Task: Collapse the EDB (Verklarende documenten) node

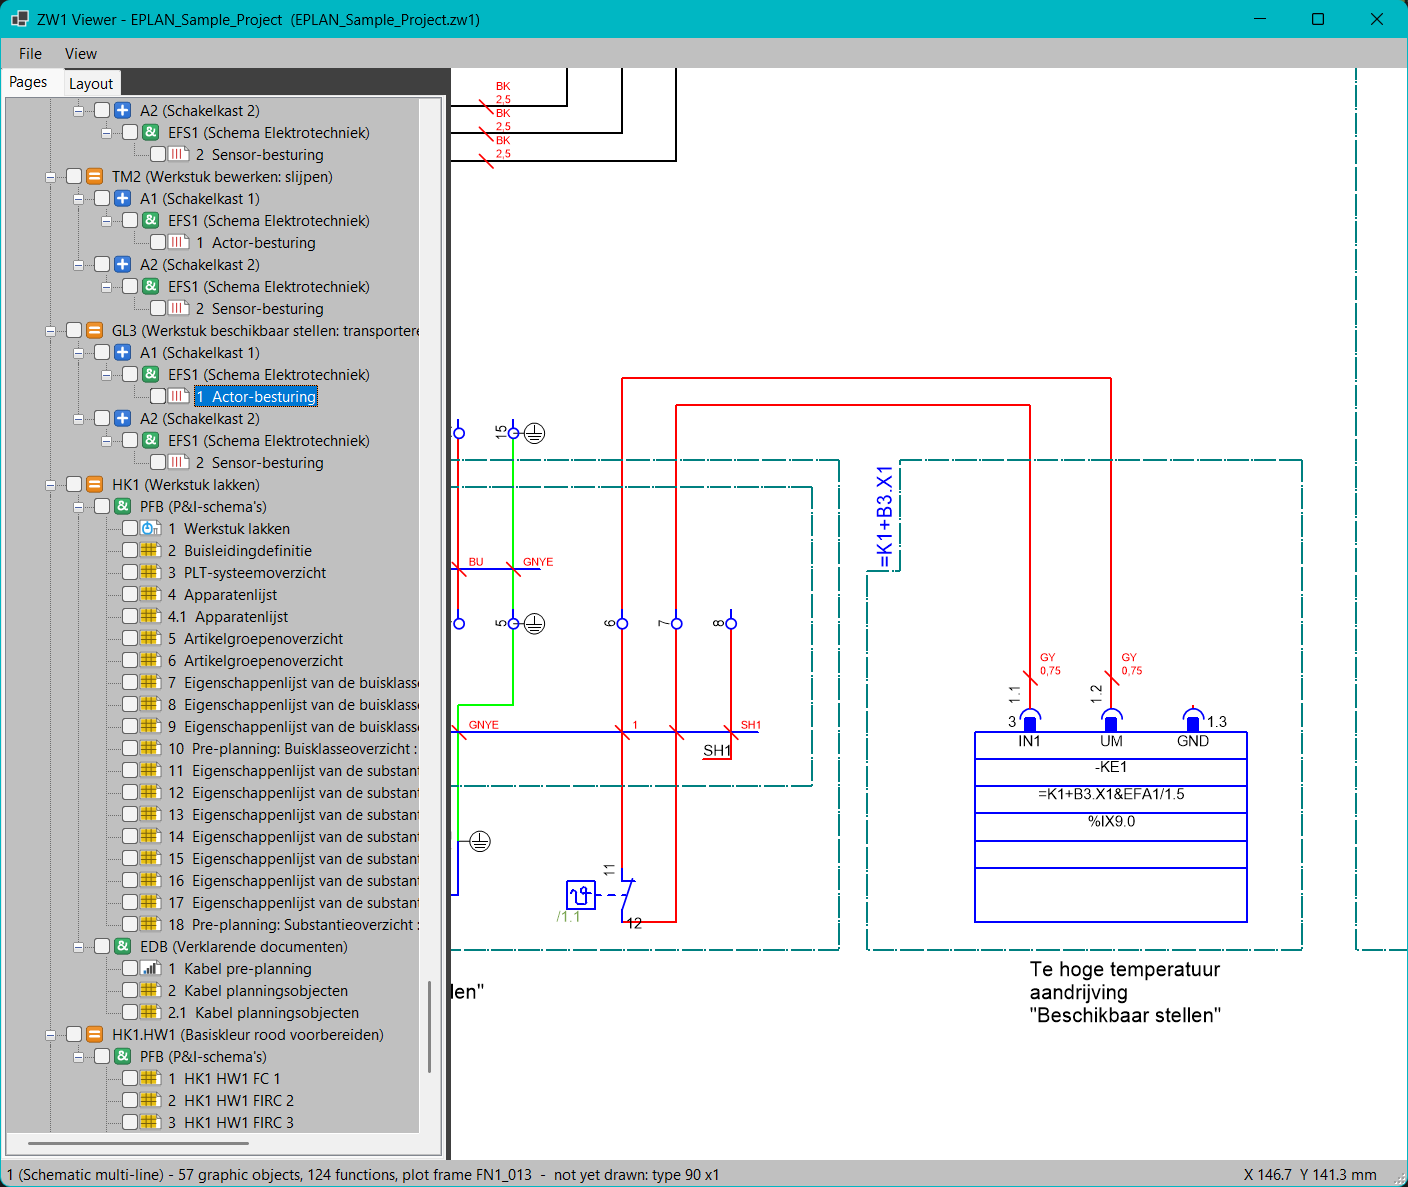Action: [x=79, y=947]
